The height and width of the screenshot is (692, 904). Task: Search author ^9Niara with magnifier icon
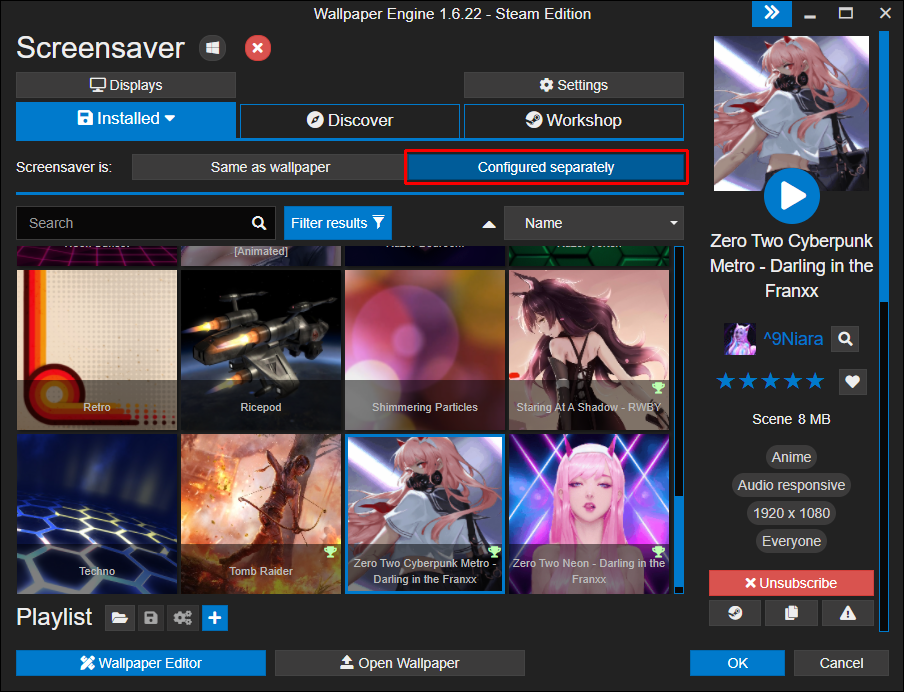tap(845, 339)
